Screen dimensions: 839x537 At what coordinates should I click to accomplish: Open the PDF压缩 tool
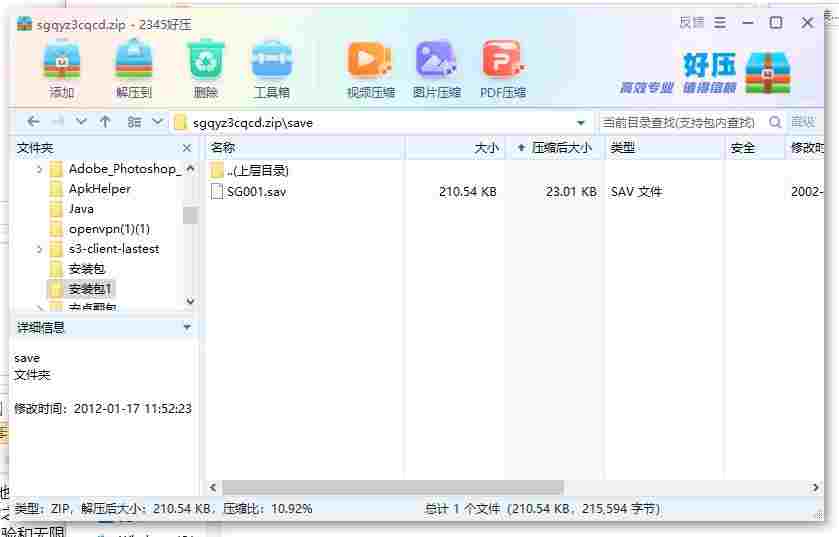(503, 70)
